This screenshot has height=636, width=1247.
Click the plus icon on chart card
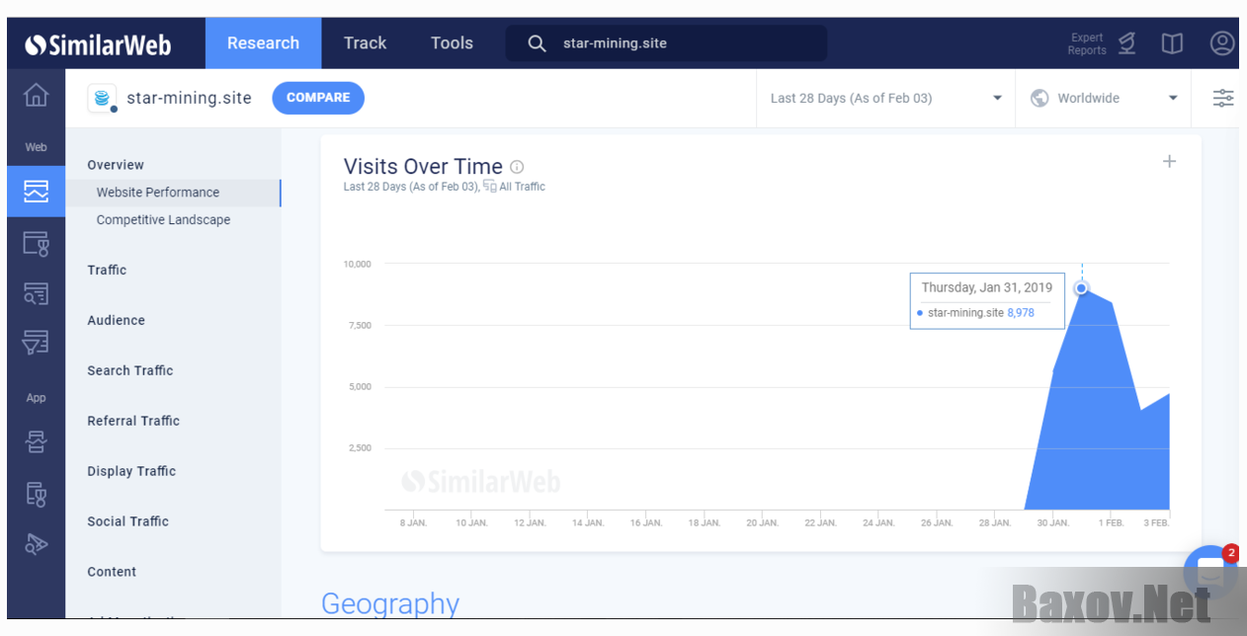[1169, 161]
